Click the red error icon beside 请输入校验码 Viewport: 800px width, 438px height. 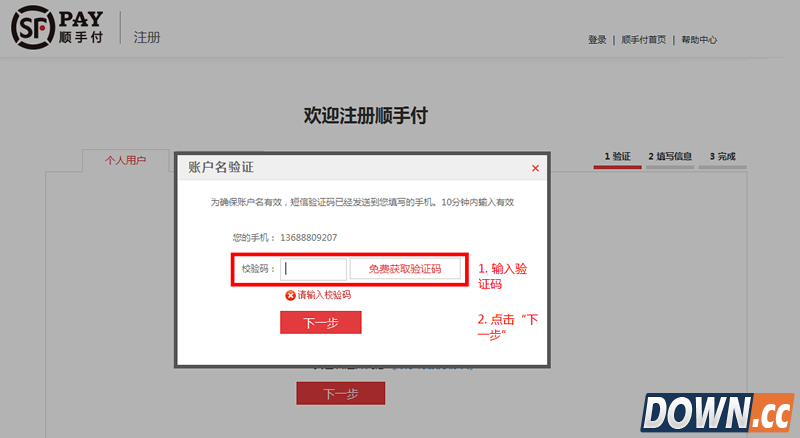pos(290,295)
